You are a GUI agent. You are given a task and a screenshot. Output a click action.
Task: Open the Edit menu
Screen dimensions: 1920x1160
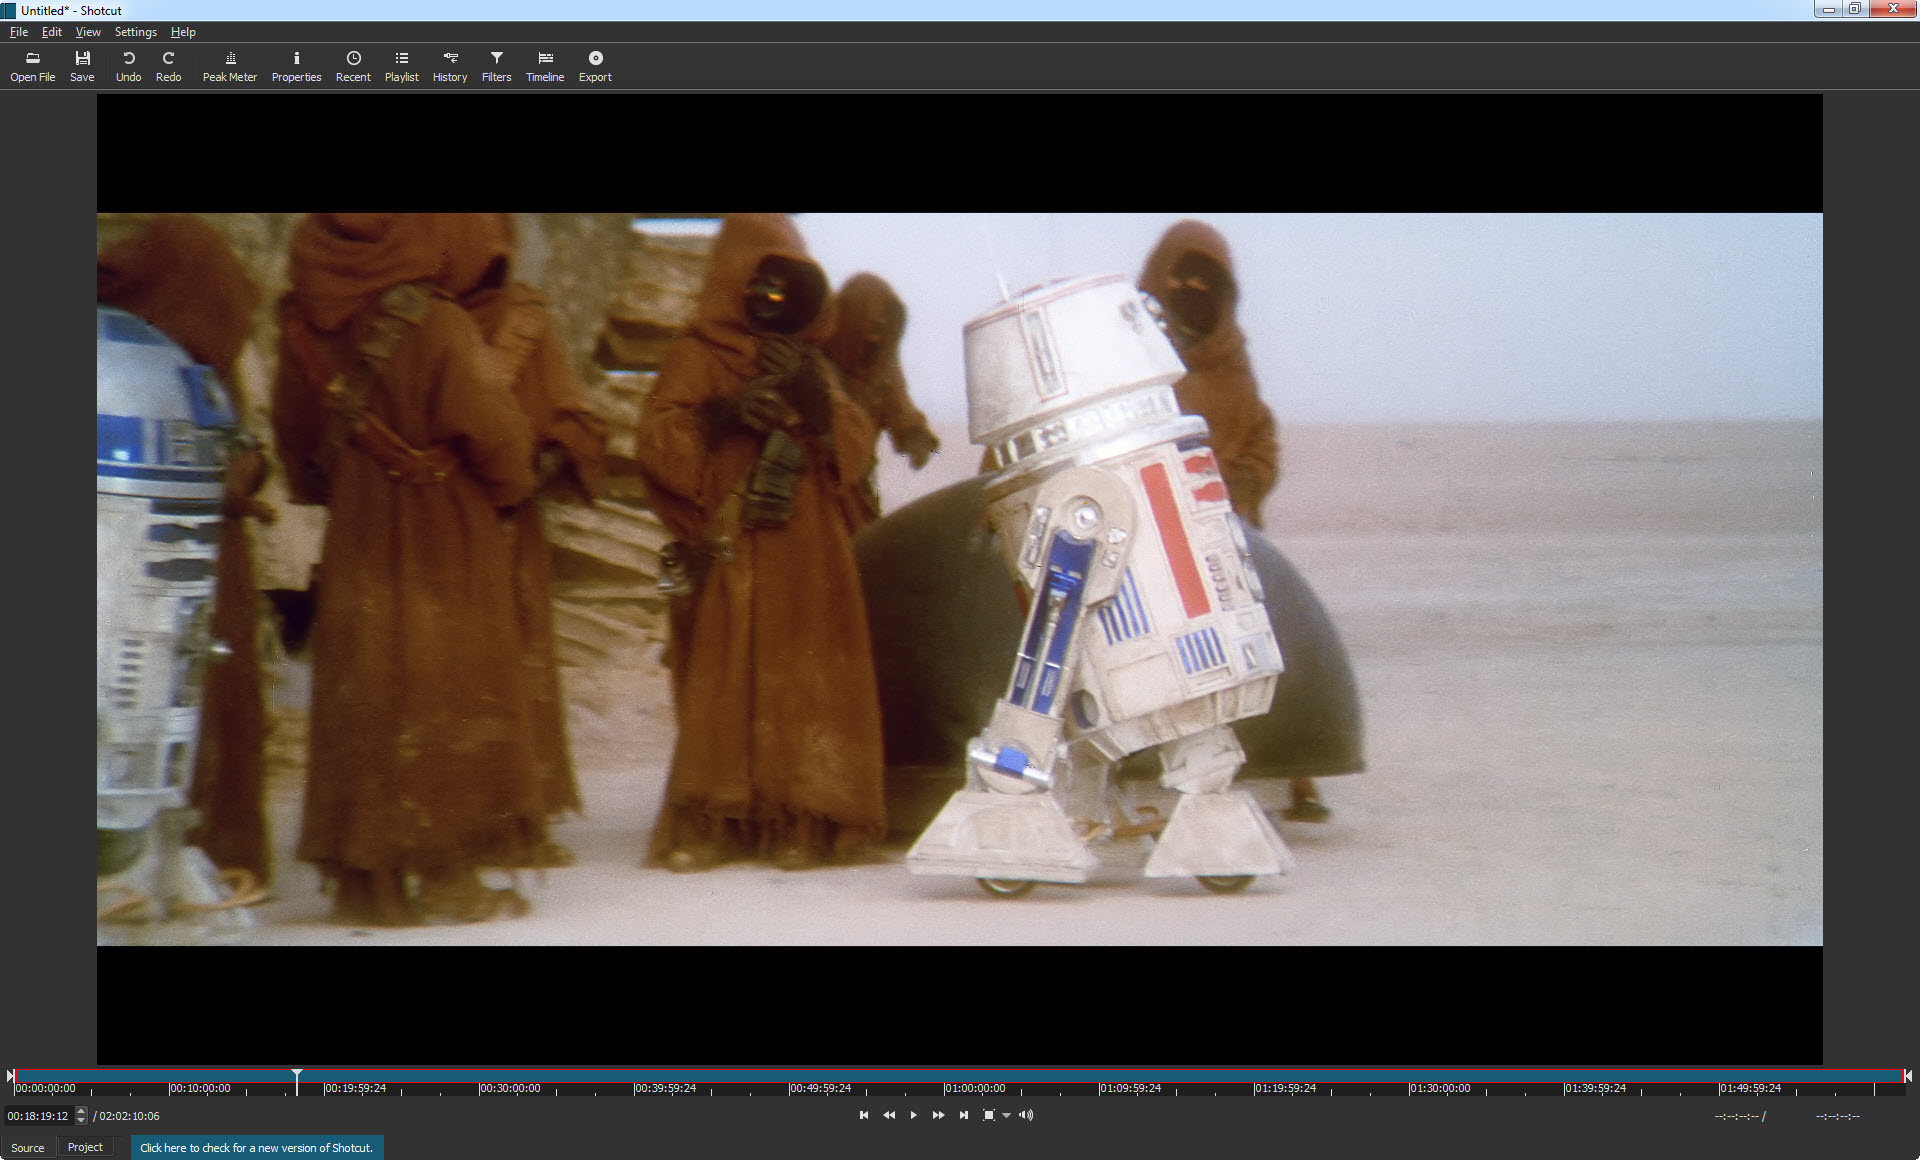click(52, 32)
